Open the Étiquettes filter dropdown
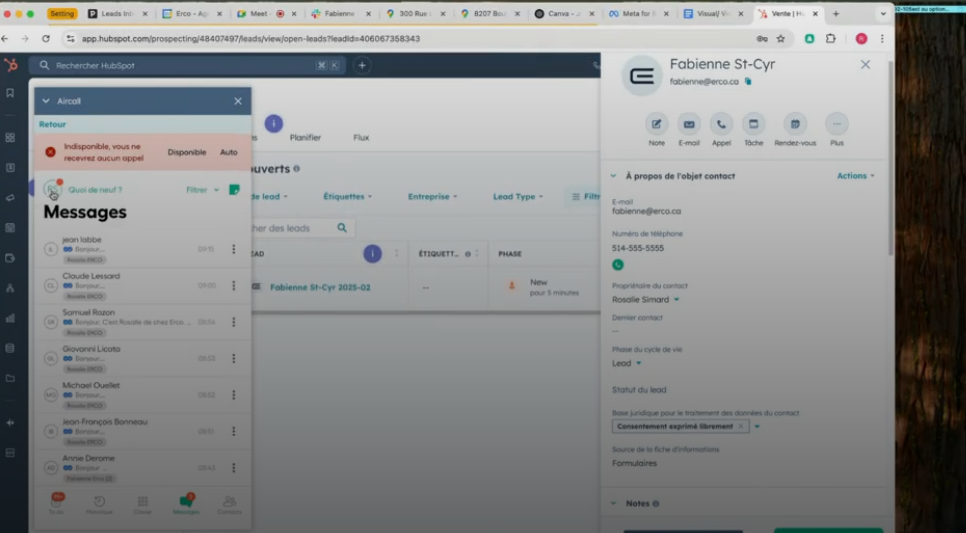The height and width of the screenshot is (533, 966). point(347,197)
